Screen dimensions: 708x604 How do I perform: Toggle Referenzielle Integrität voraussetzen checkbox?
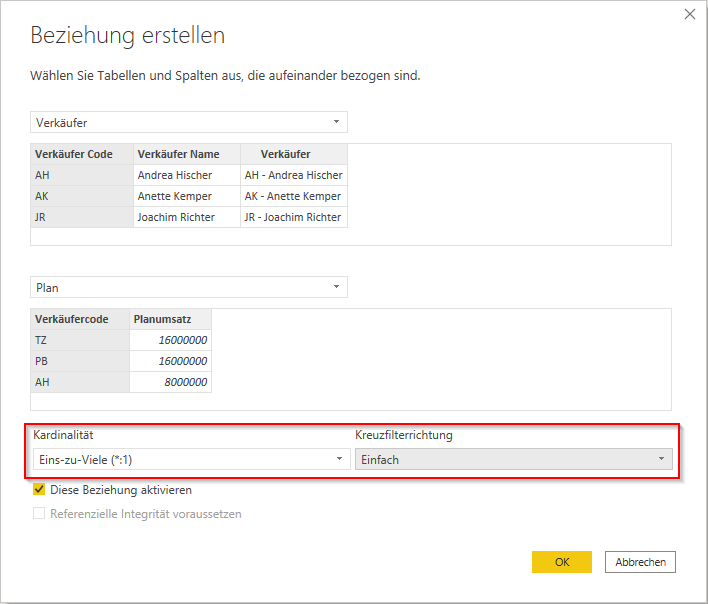point(39,513)
